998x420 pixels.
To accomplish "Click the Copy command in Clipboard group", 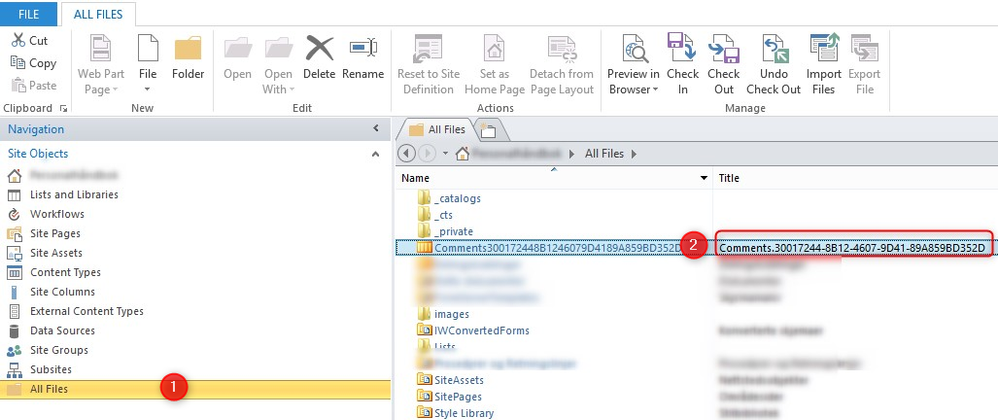I will pyautogui.click(x=34, y=63).
